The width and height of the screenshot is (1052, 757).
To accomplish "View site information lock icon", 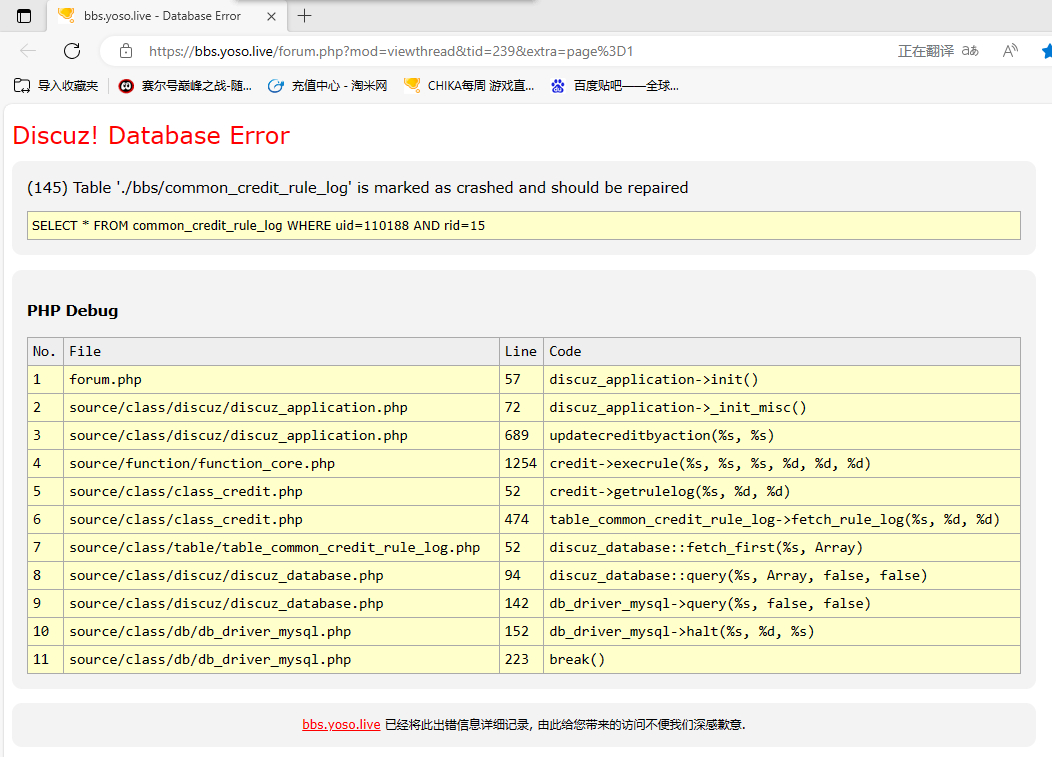I will tap(125, 51).
